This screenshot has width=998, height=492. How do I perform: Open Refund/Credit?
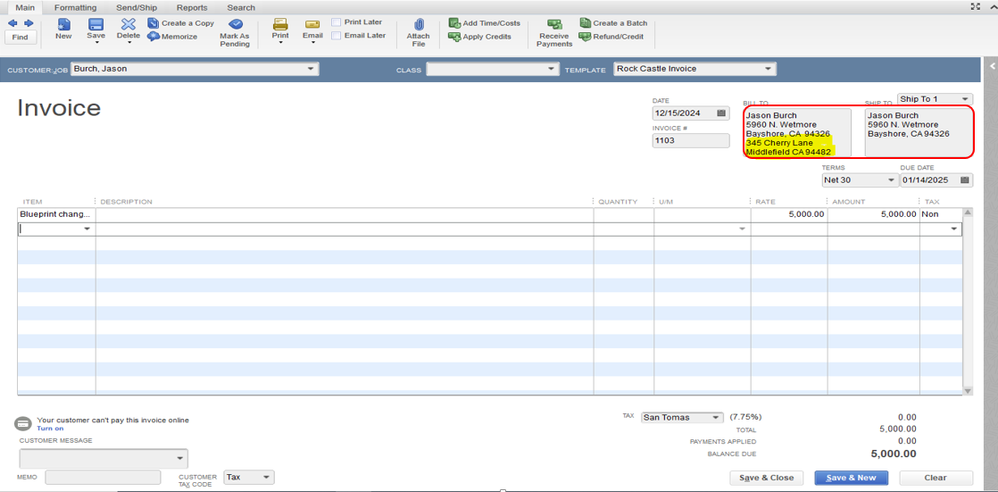click(611, 36)
